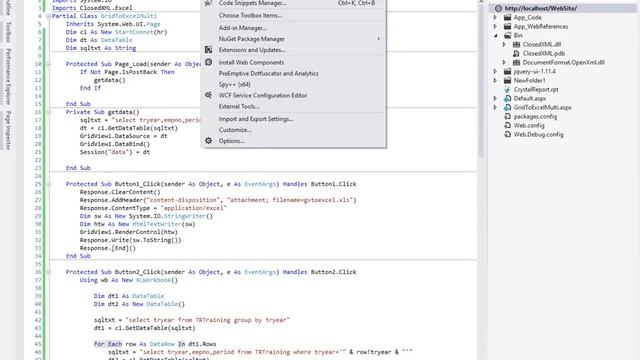Click the Extensions and Updates icon
Screen dimensions: 640x360
209,50
